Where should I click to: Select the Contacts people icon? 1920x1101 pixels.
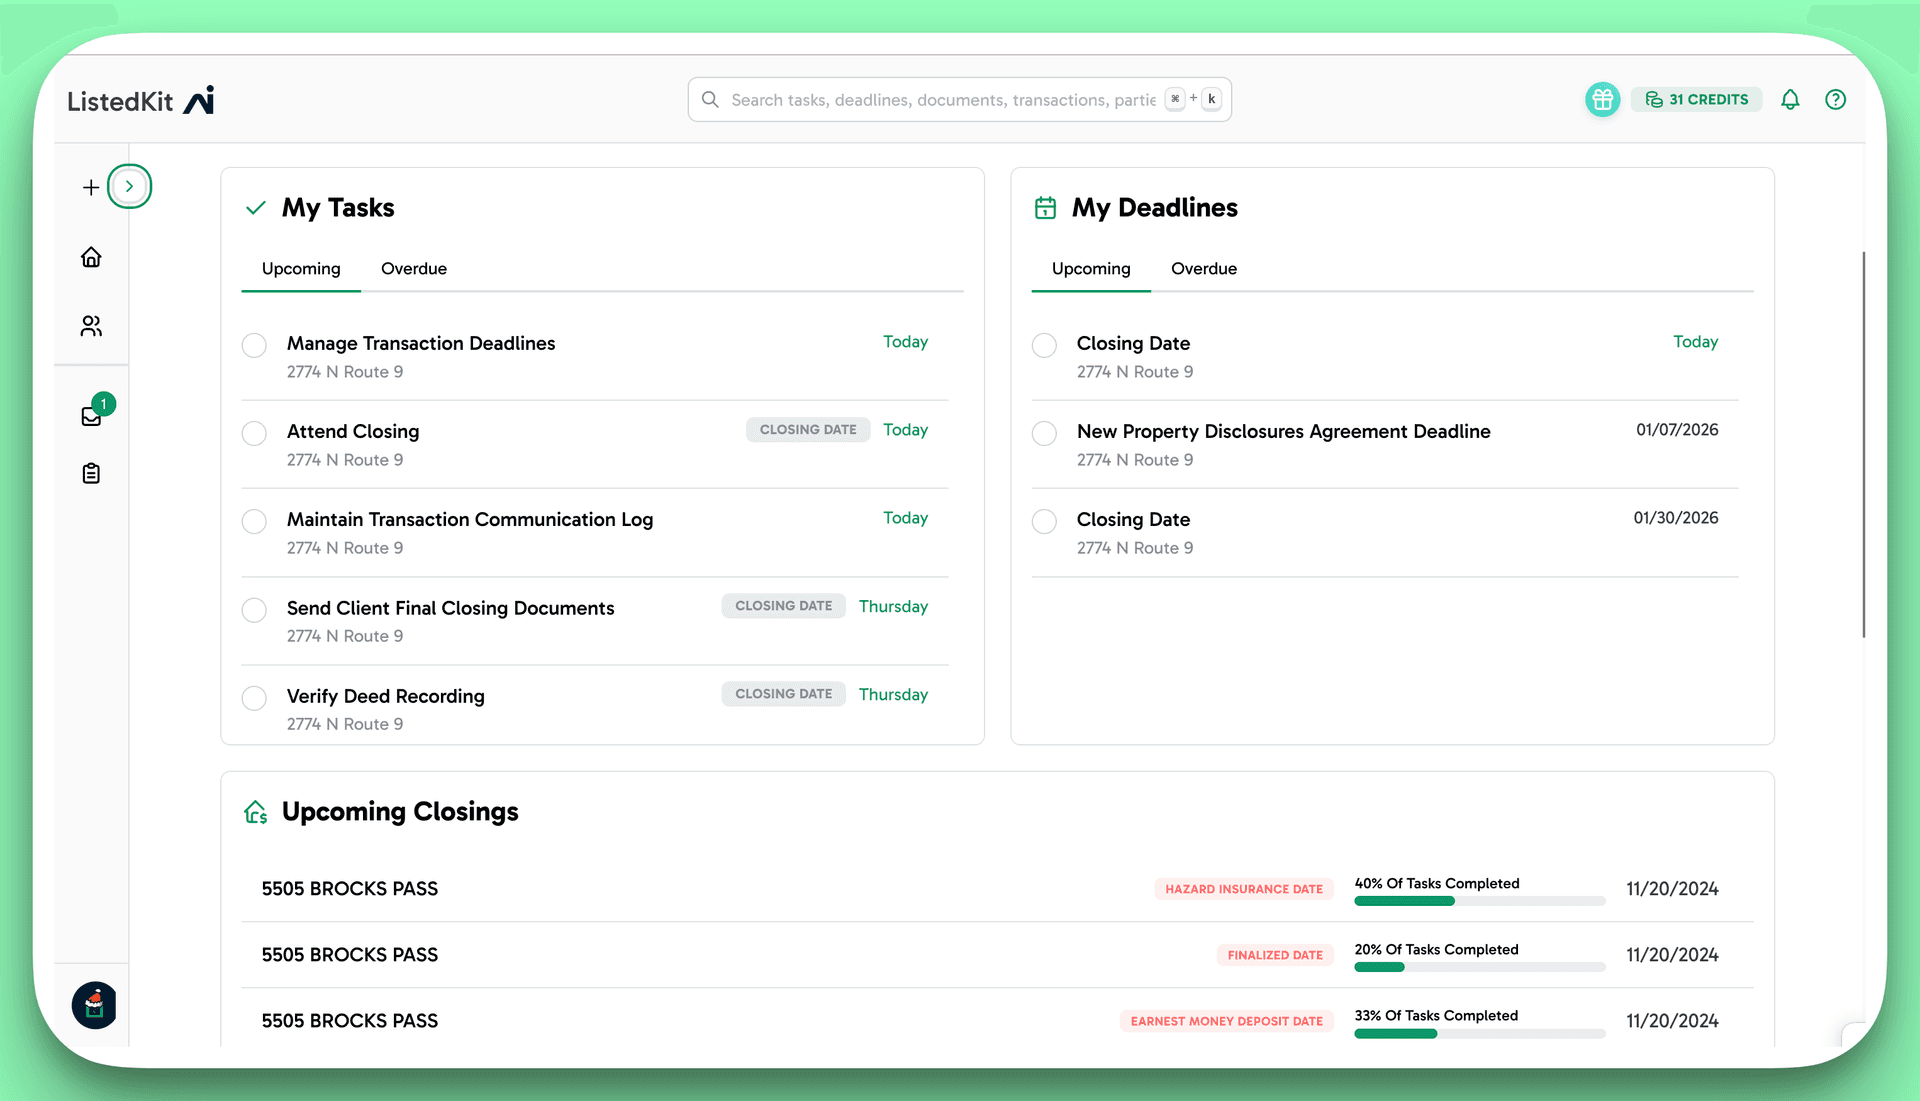click(91, 326)
